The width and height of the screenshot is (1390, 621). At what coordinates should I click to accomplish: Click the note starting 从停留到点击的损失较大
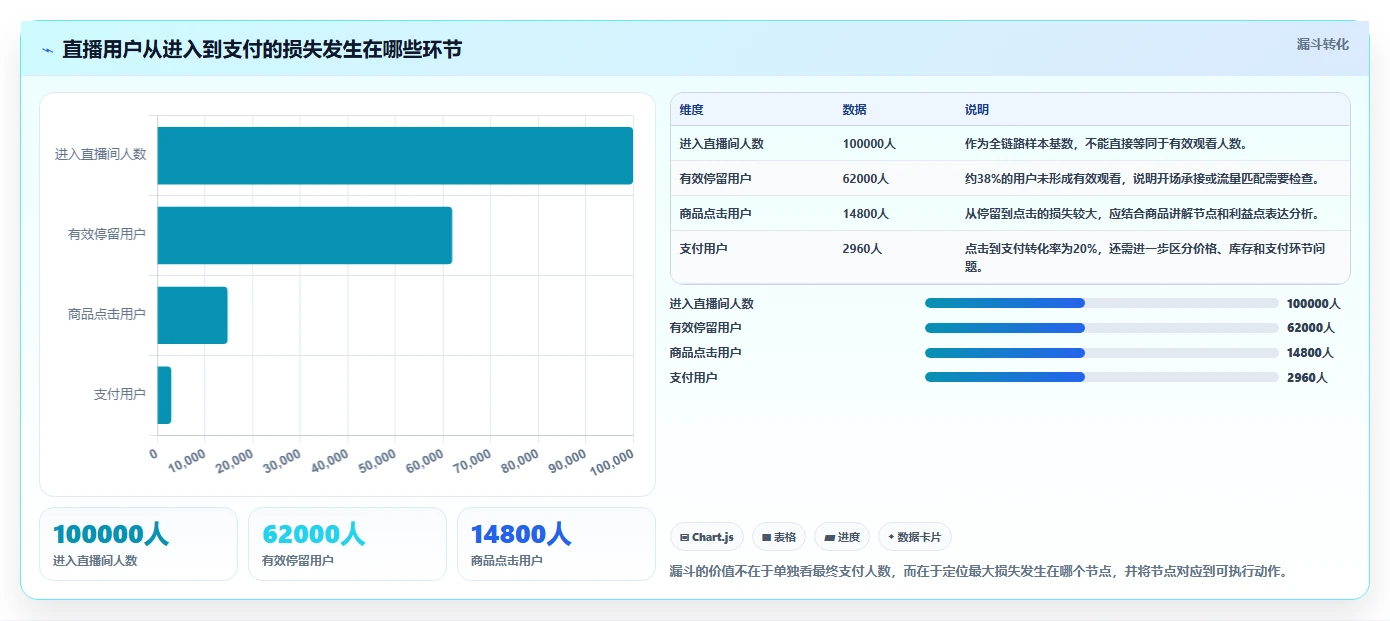coord(1142,214)
